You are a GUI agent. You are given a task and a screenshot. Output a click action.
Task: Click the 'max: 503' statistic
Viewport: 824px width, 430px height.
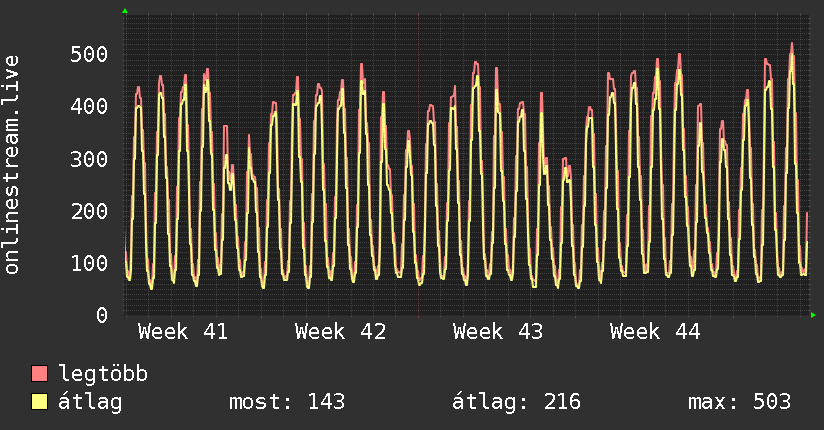coord(739,402)
